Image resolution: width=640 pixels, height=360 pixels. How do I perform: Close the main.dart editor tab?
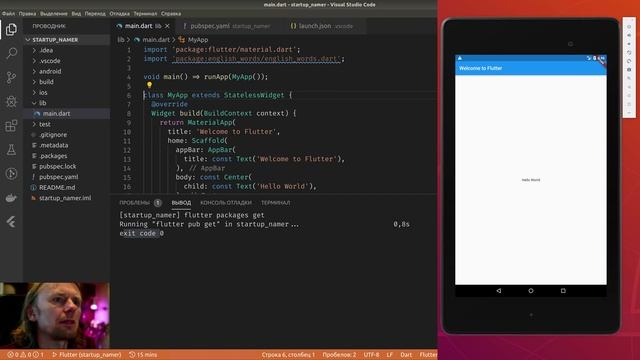tap(167, 26)
